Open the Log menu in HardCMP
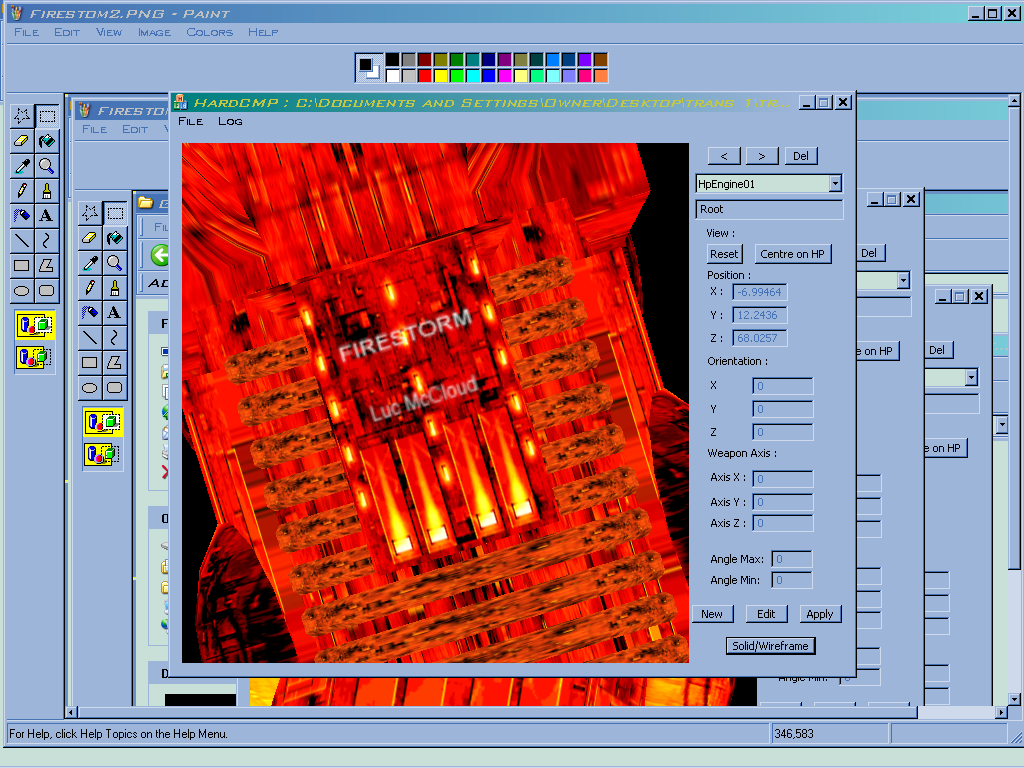The width and height of the screenshot is (1024, 768). [230, 121]
